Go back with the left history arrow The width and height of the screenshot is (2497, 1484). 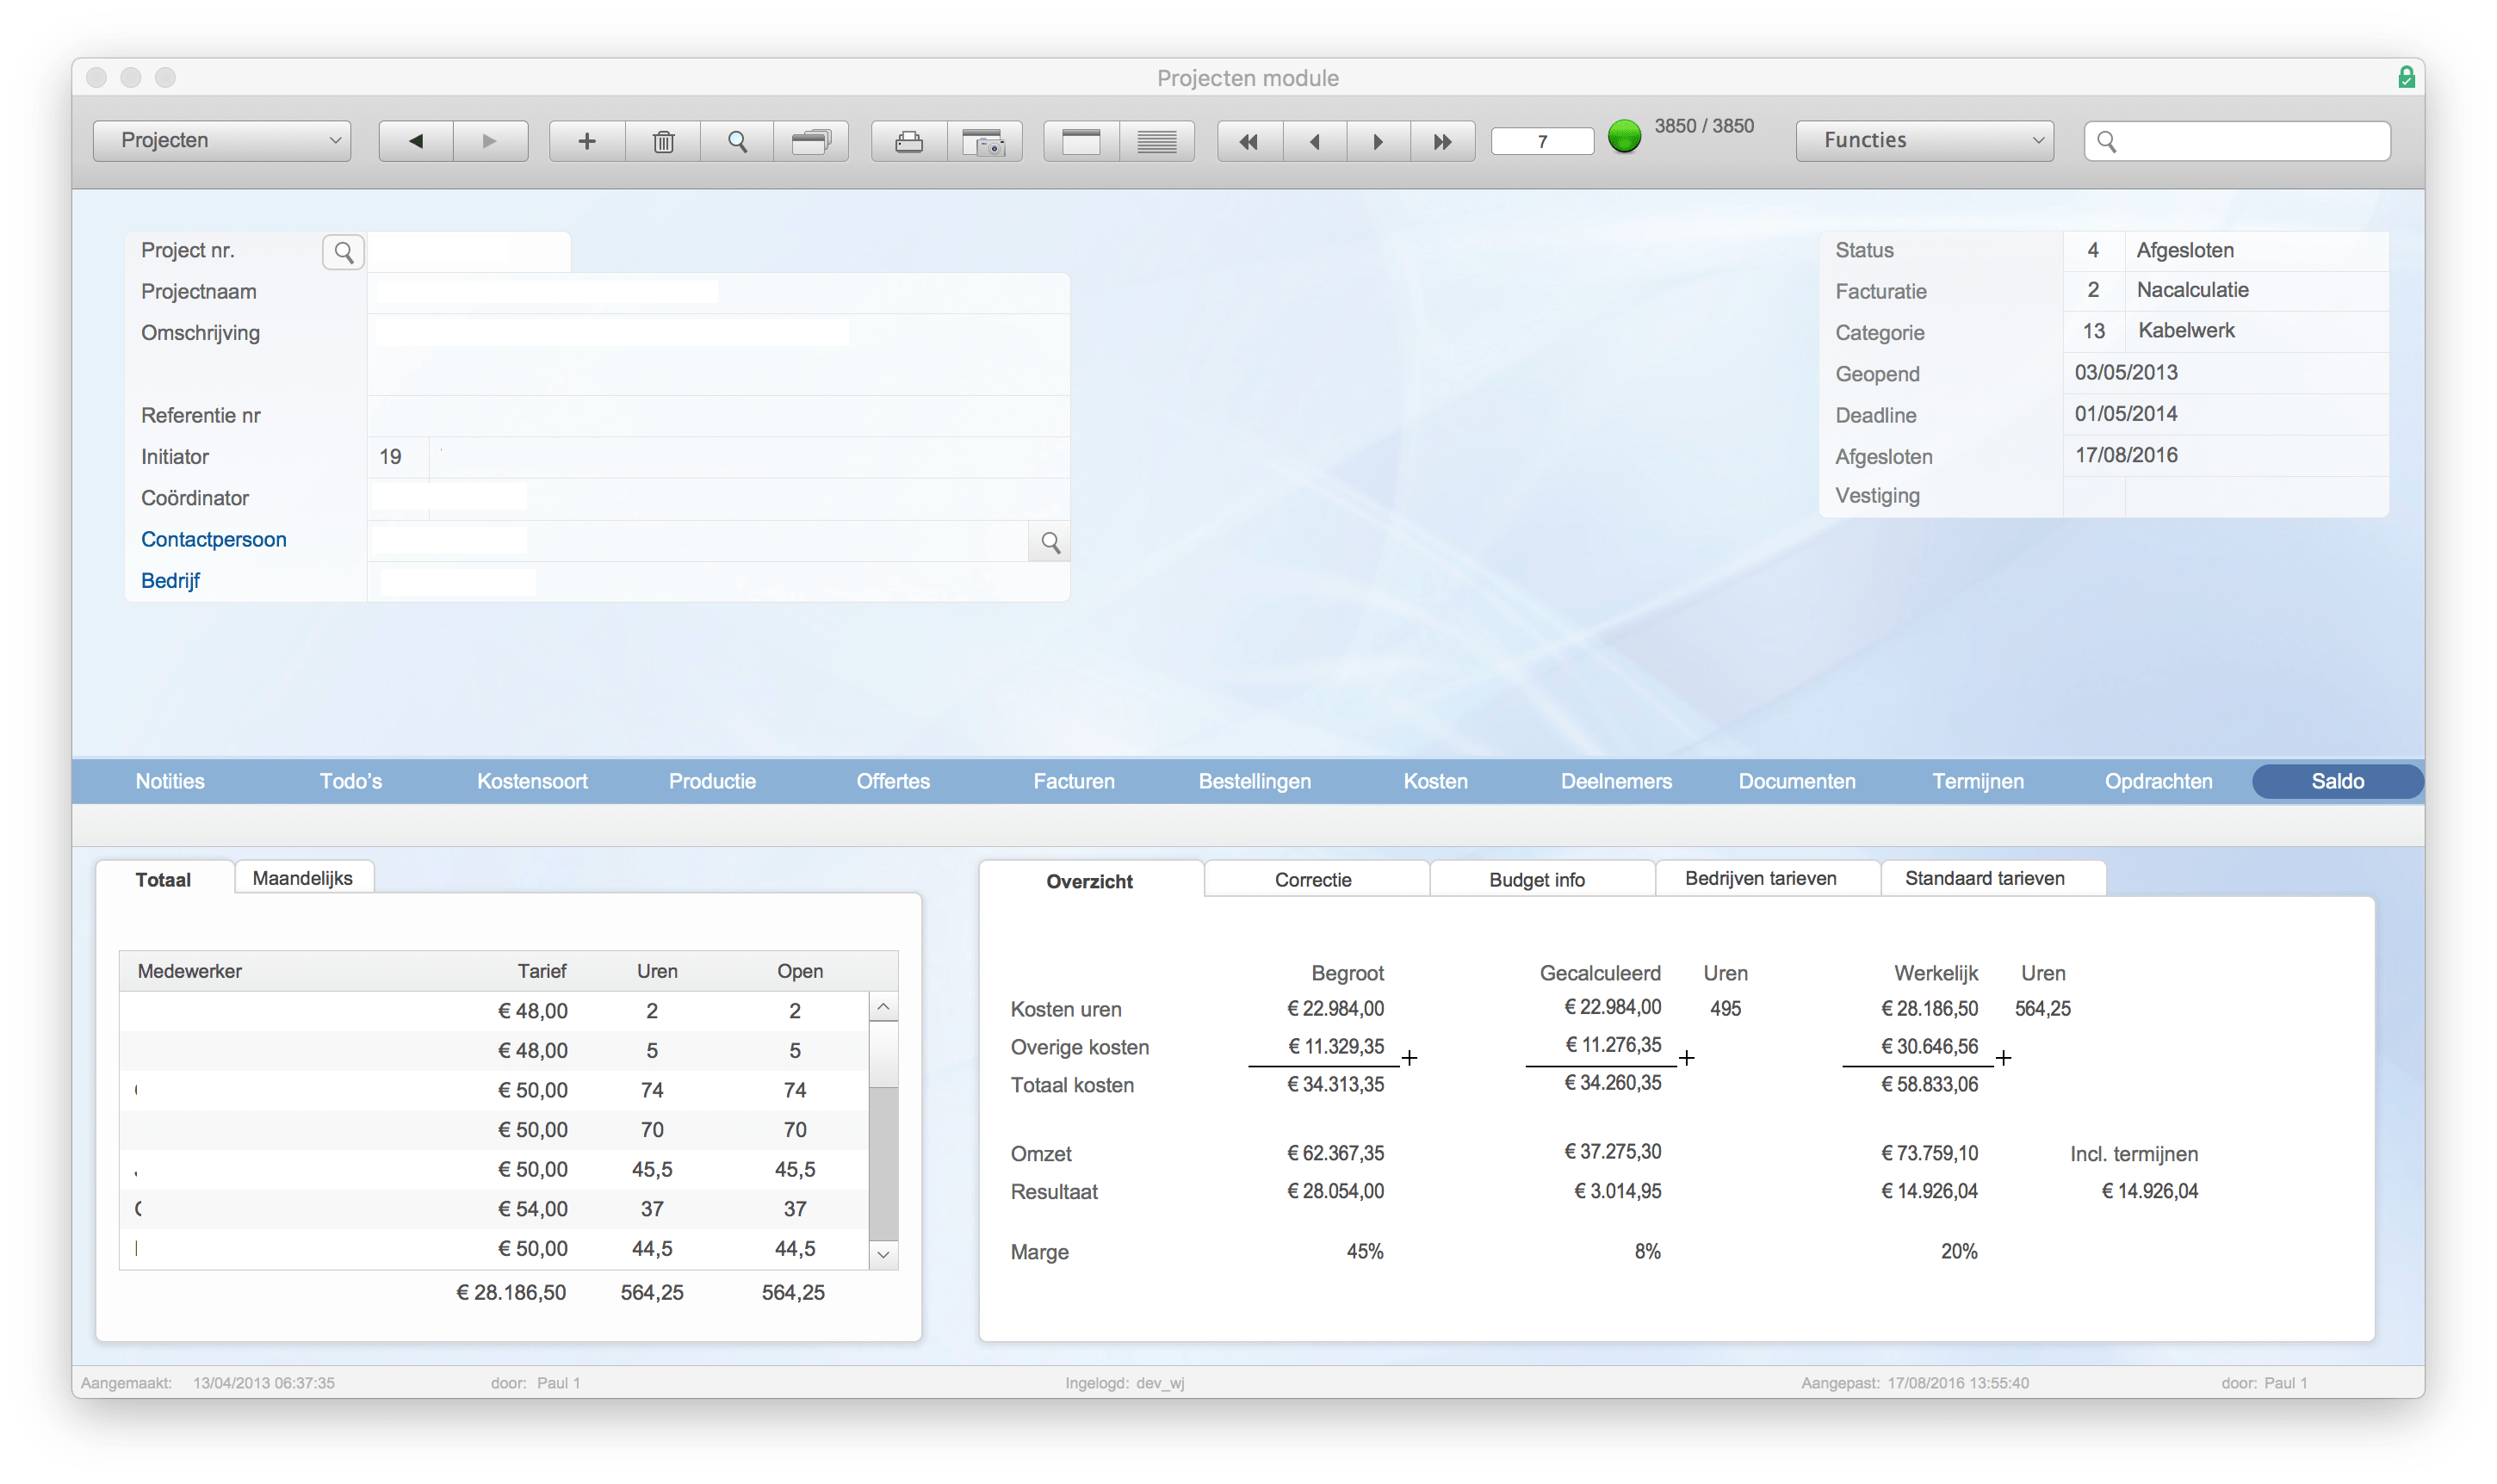coord(416,141)
